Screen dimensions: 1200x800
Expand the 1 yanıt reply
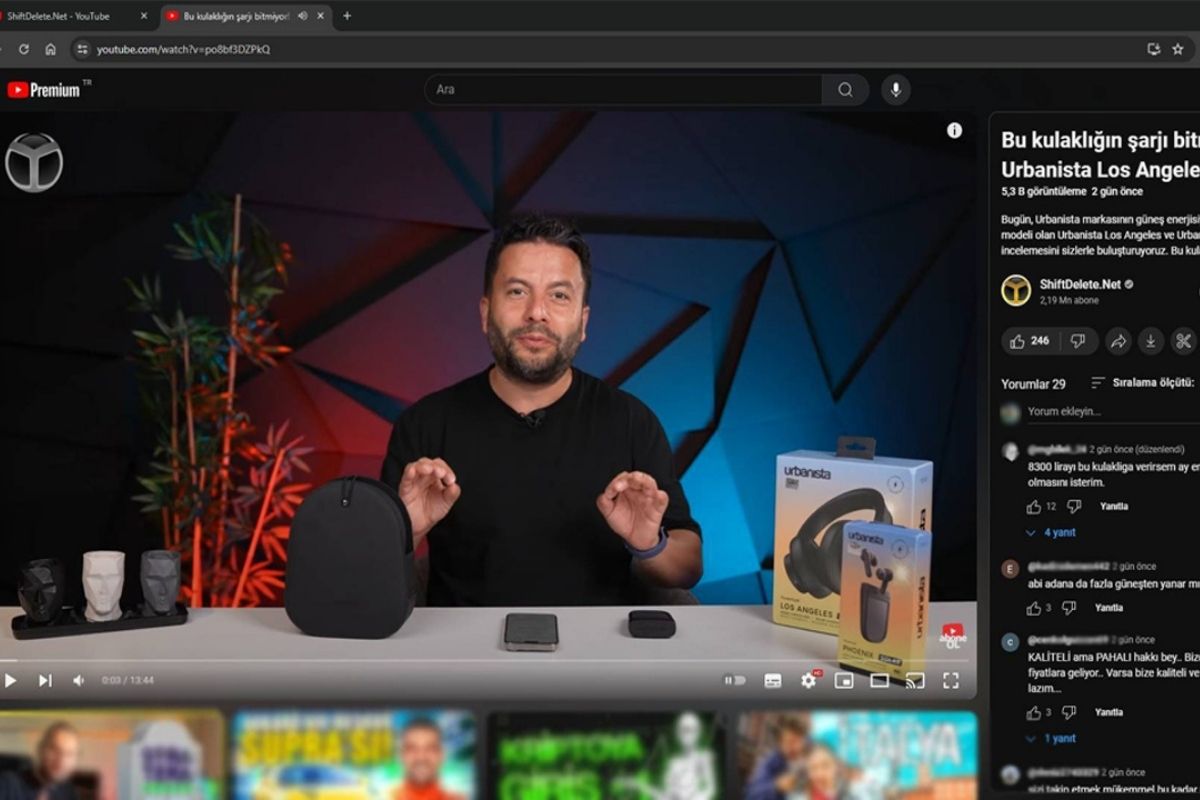(x=1051, y=738)
